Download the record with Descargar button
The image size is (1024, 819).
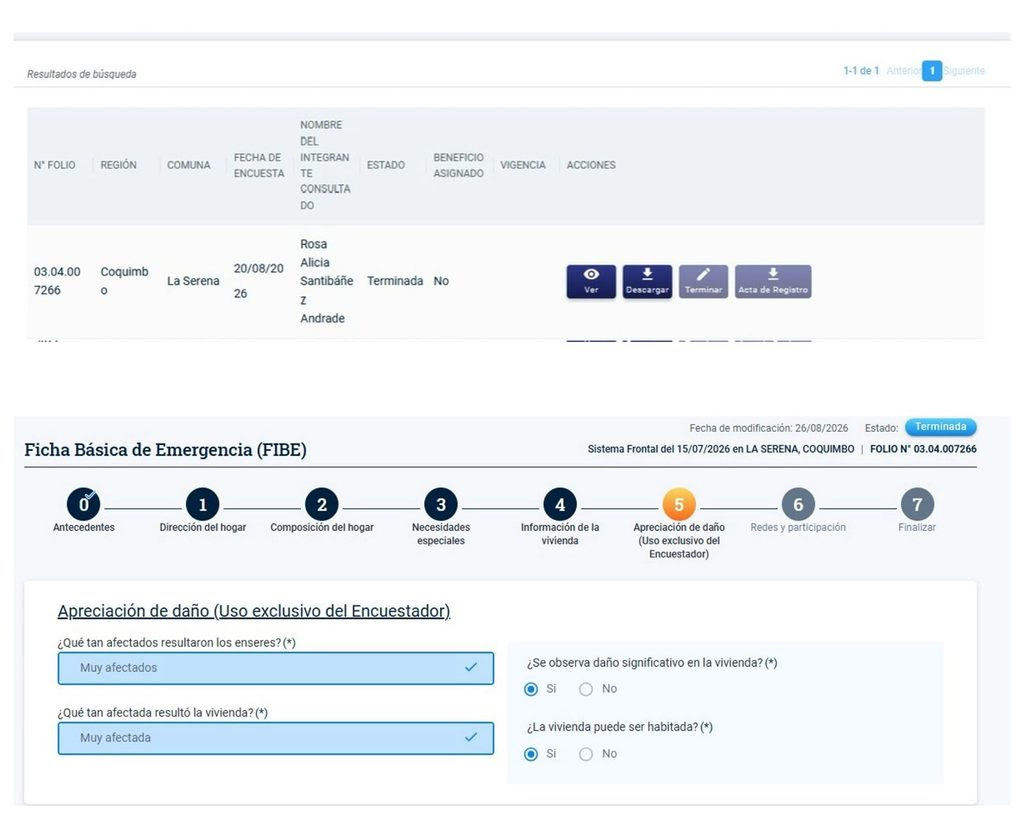pyautogui.click(x=647, y=281)
